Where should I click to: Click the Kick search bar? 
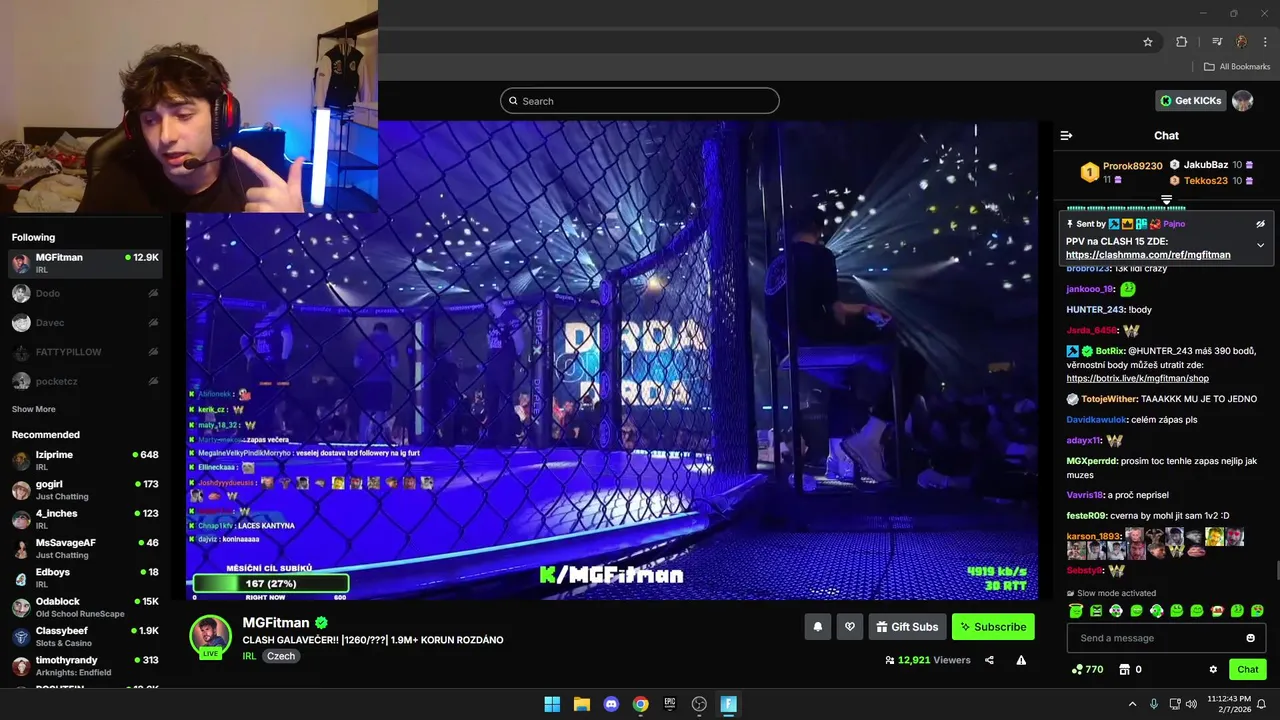pos(640,101)
